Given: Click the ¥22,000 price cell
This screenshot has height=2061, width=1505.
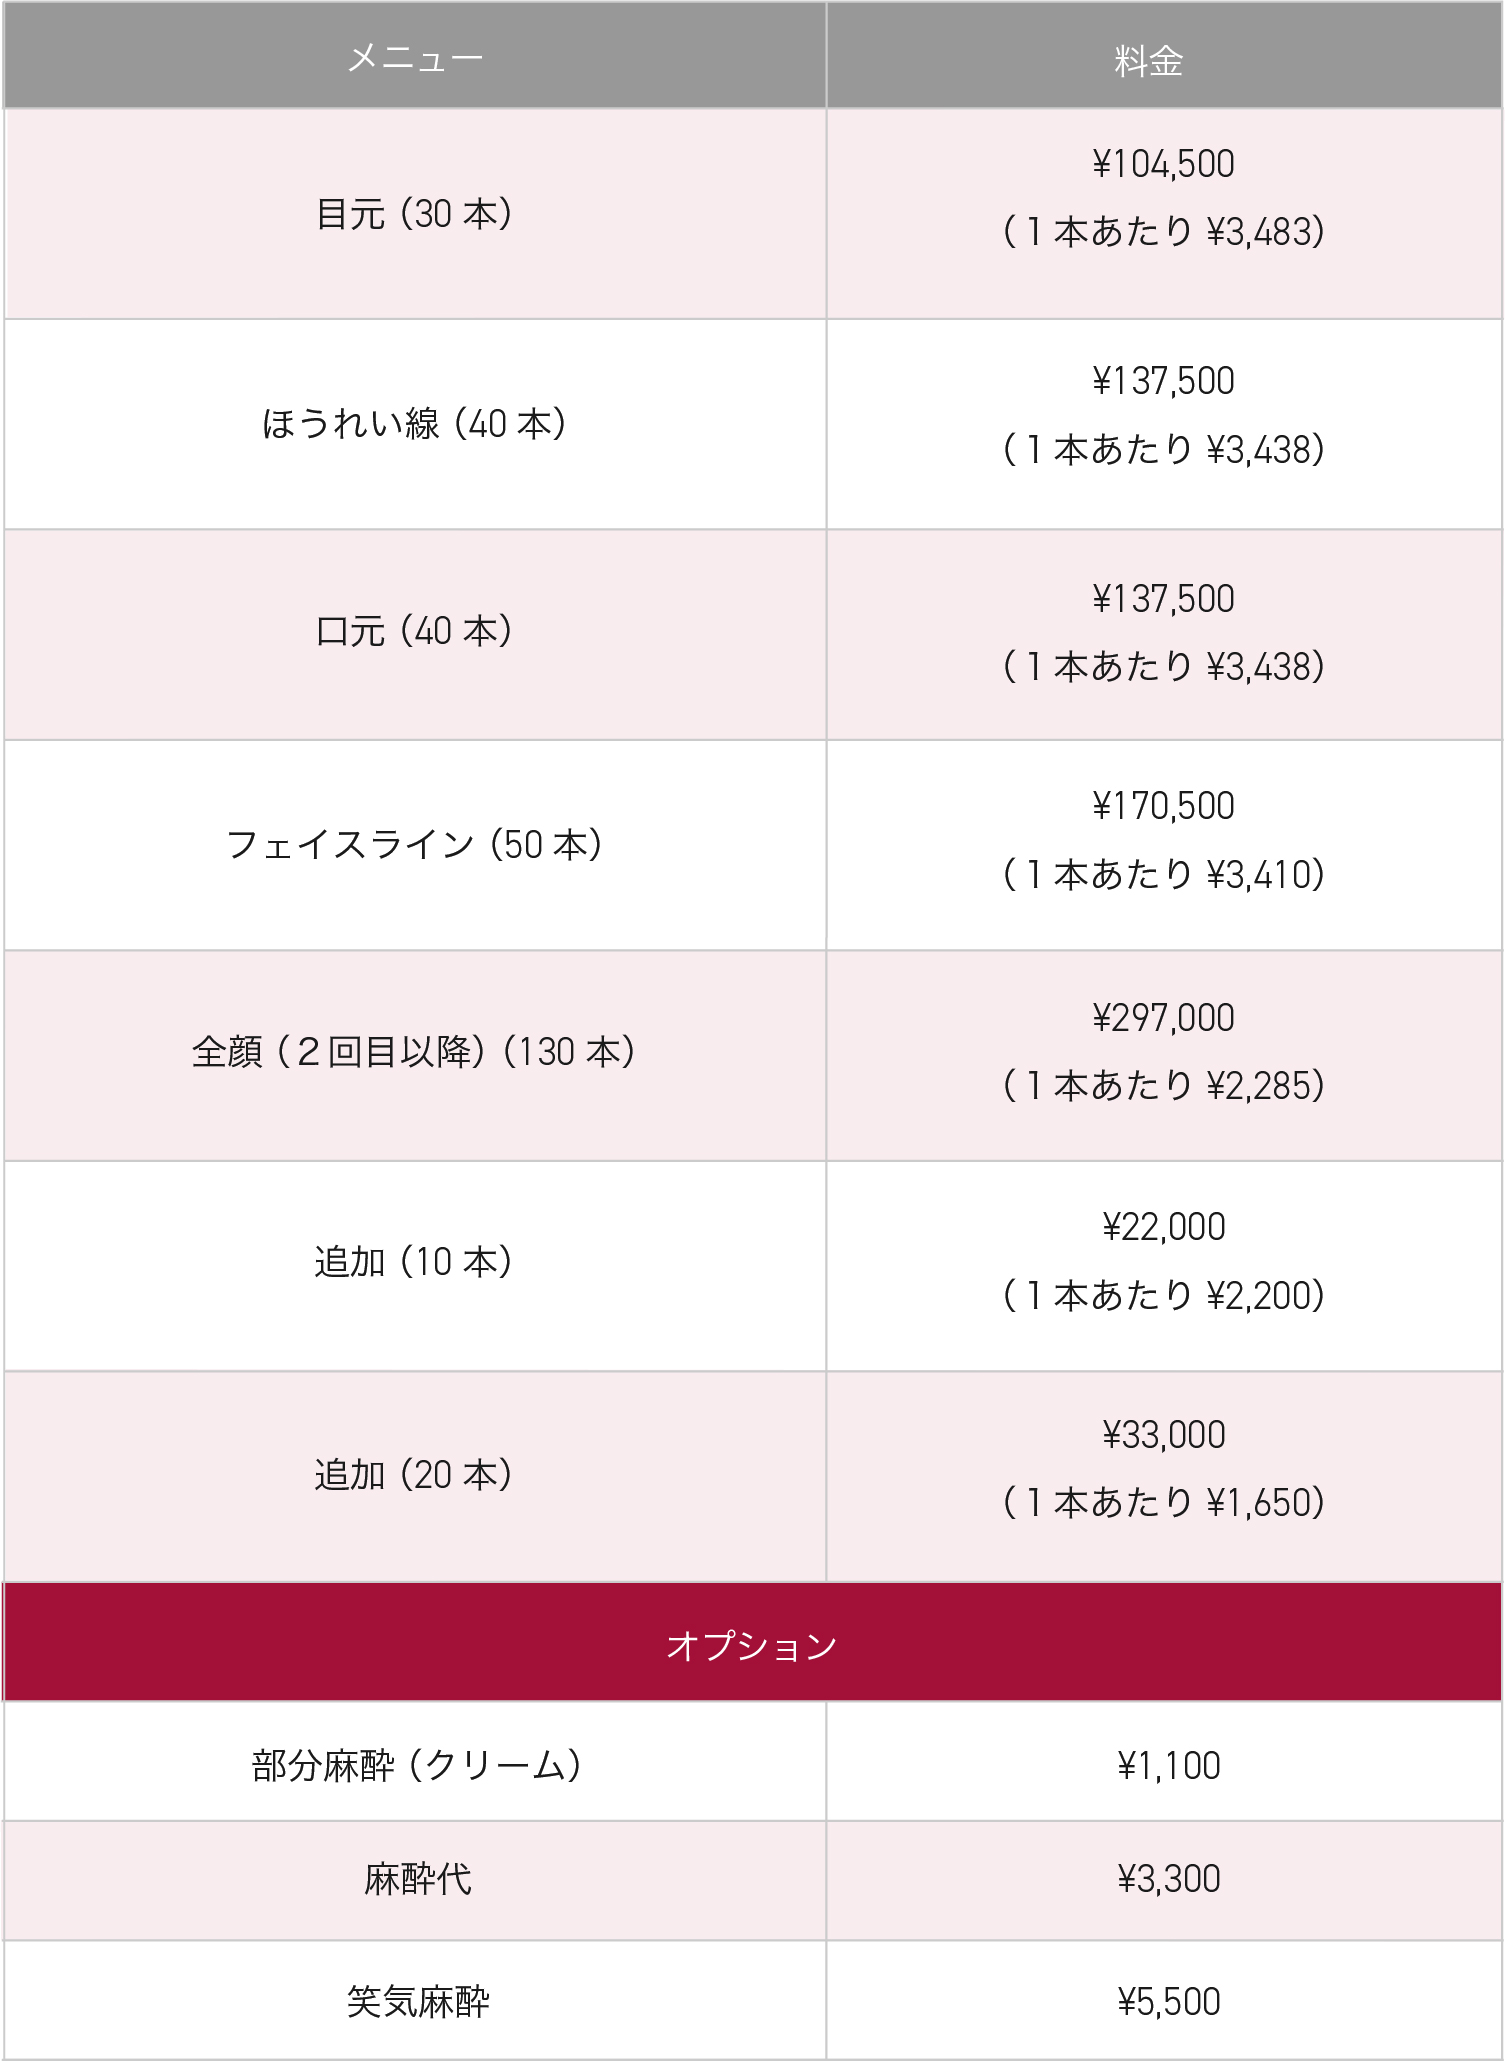Looking at the screenshot, I should coord(1163,1261).
